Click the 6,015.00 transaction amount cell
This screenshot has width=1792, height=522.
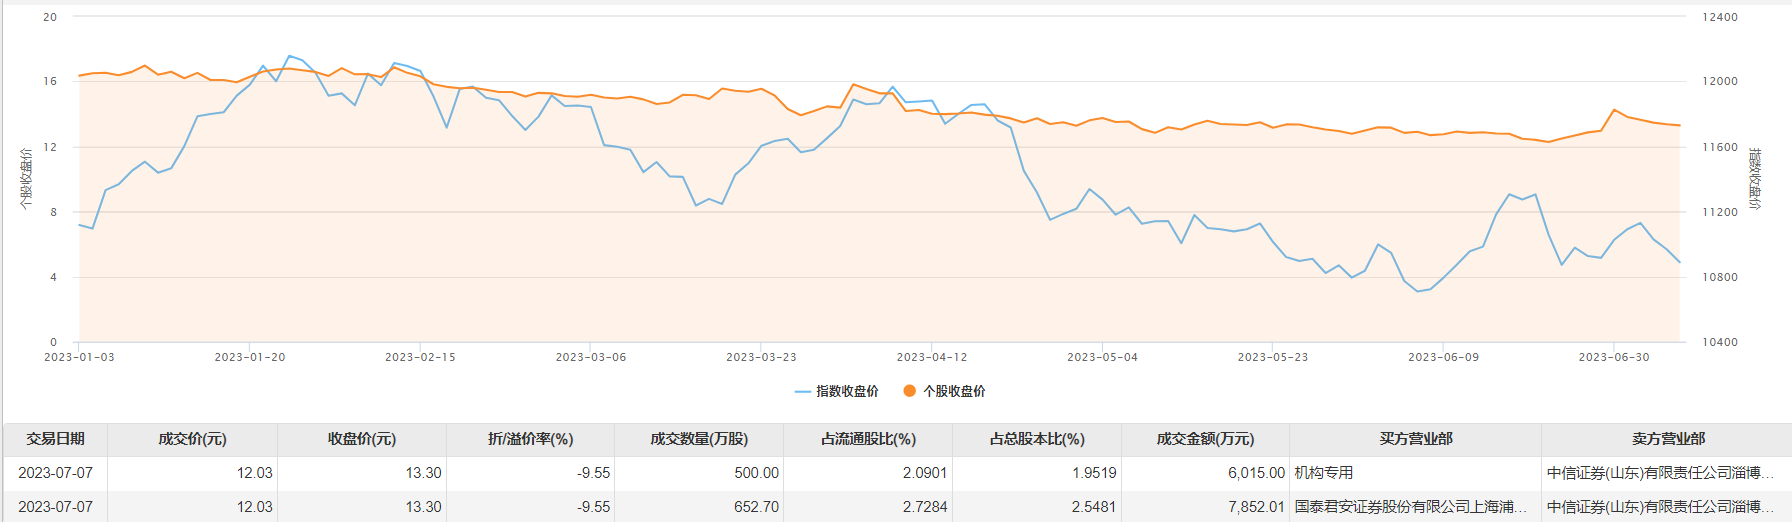coord(1256,473)
